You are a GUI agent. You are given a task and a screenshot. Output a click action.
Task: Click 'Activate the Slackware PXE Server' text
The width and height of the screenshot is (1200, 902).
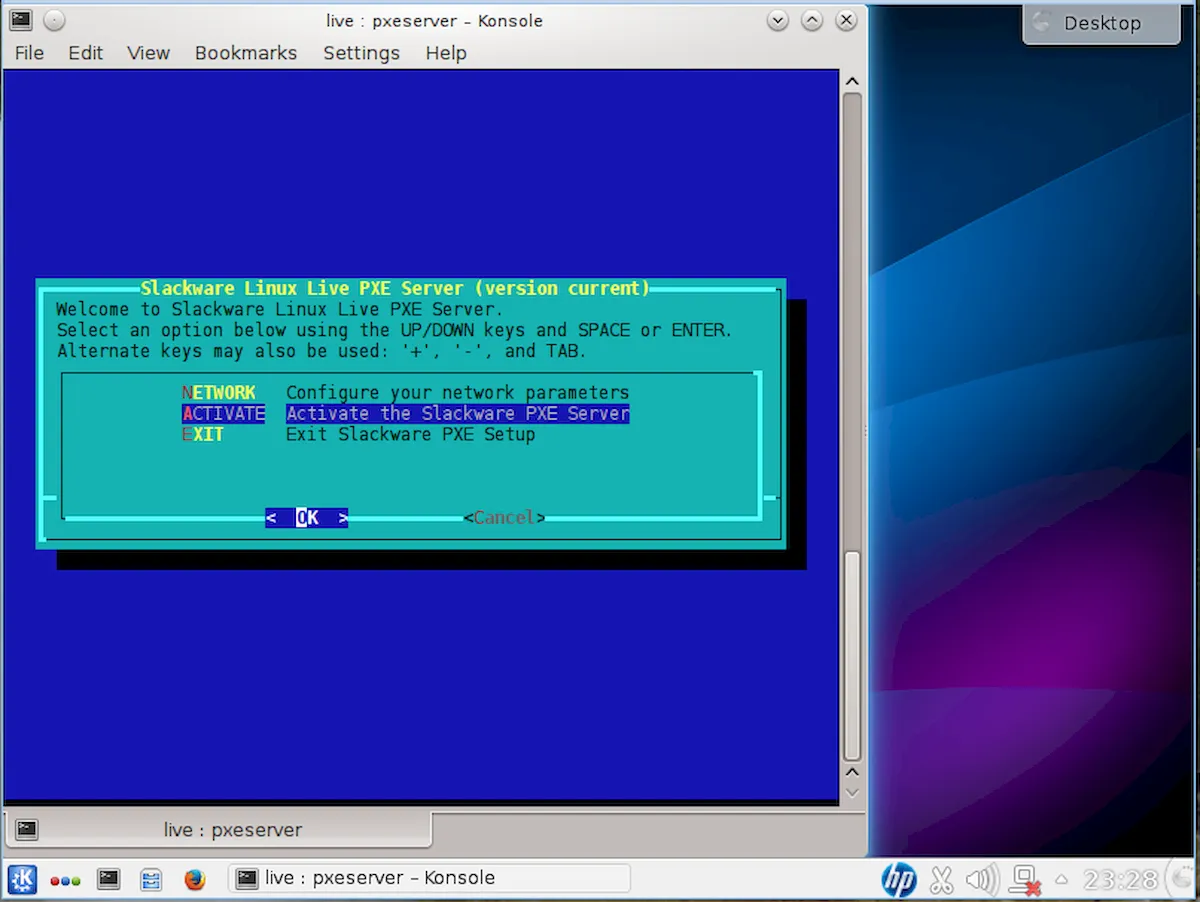tap(458, 414)
